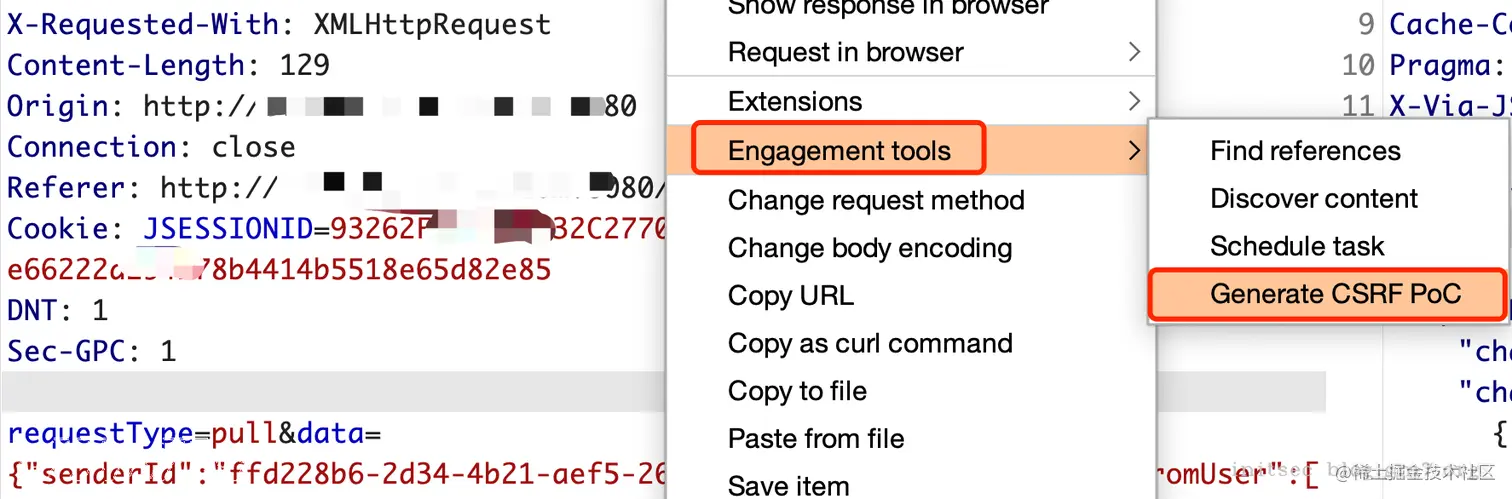This screenshot has height=499, width=1512.
Task: Click Show response in browser
Action: click(x=888, y=8)
